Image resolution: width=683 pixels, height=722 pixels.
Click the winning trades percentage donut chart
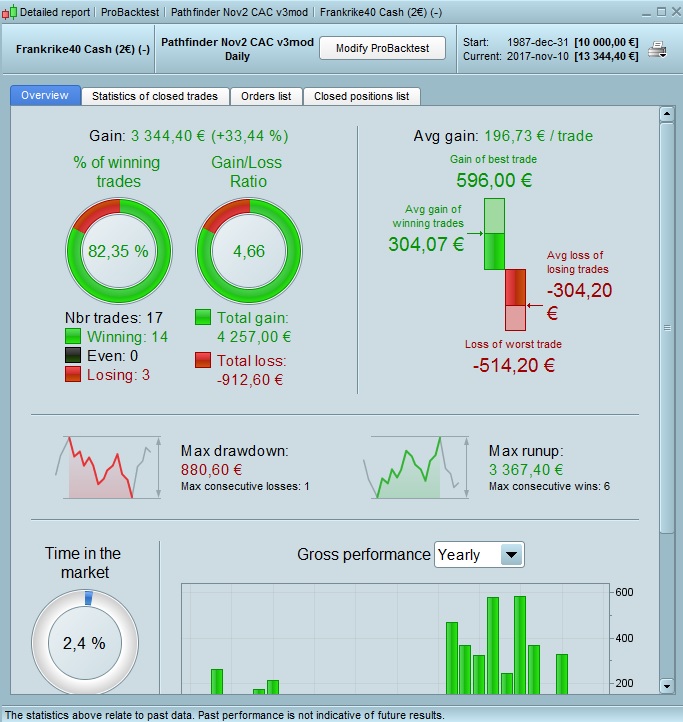coord(119,251)
